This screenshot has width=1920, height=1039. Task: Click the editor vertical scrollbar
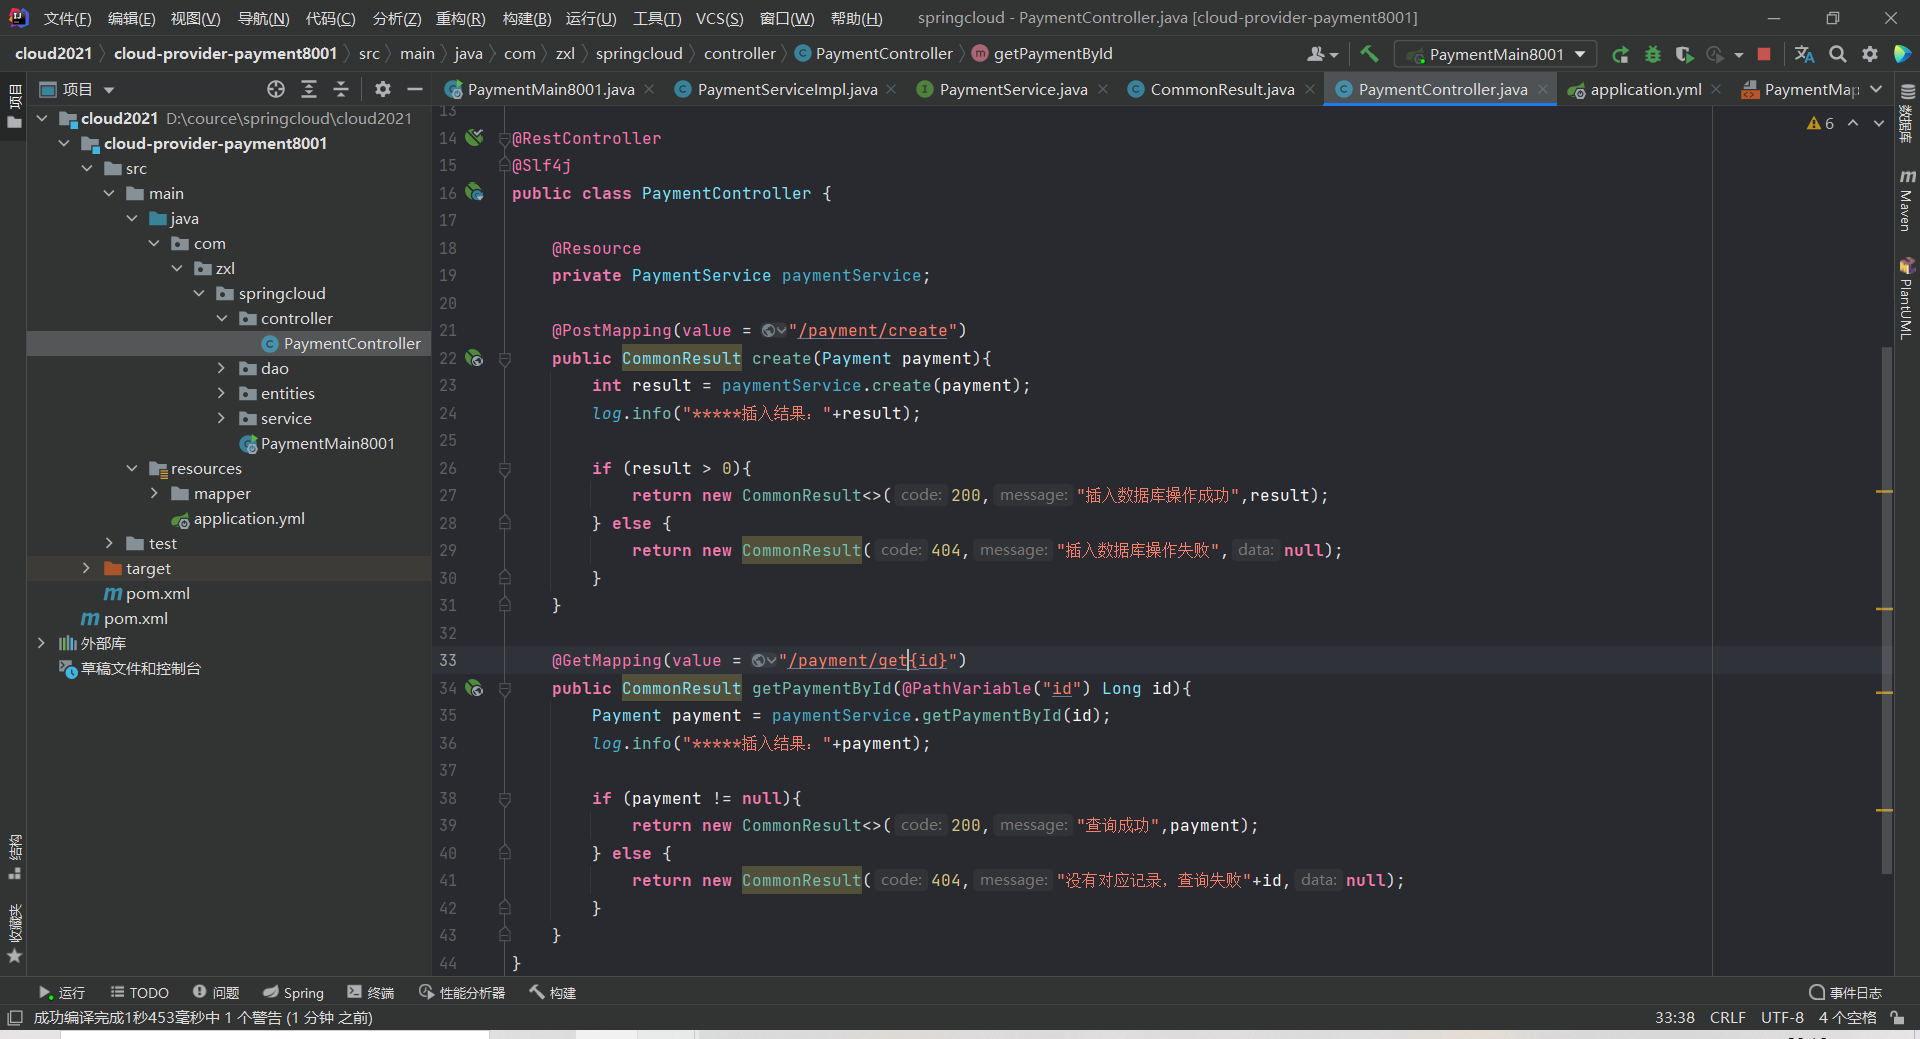1886,610
